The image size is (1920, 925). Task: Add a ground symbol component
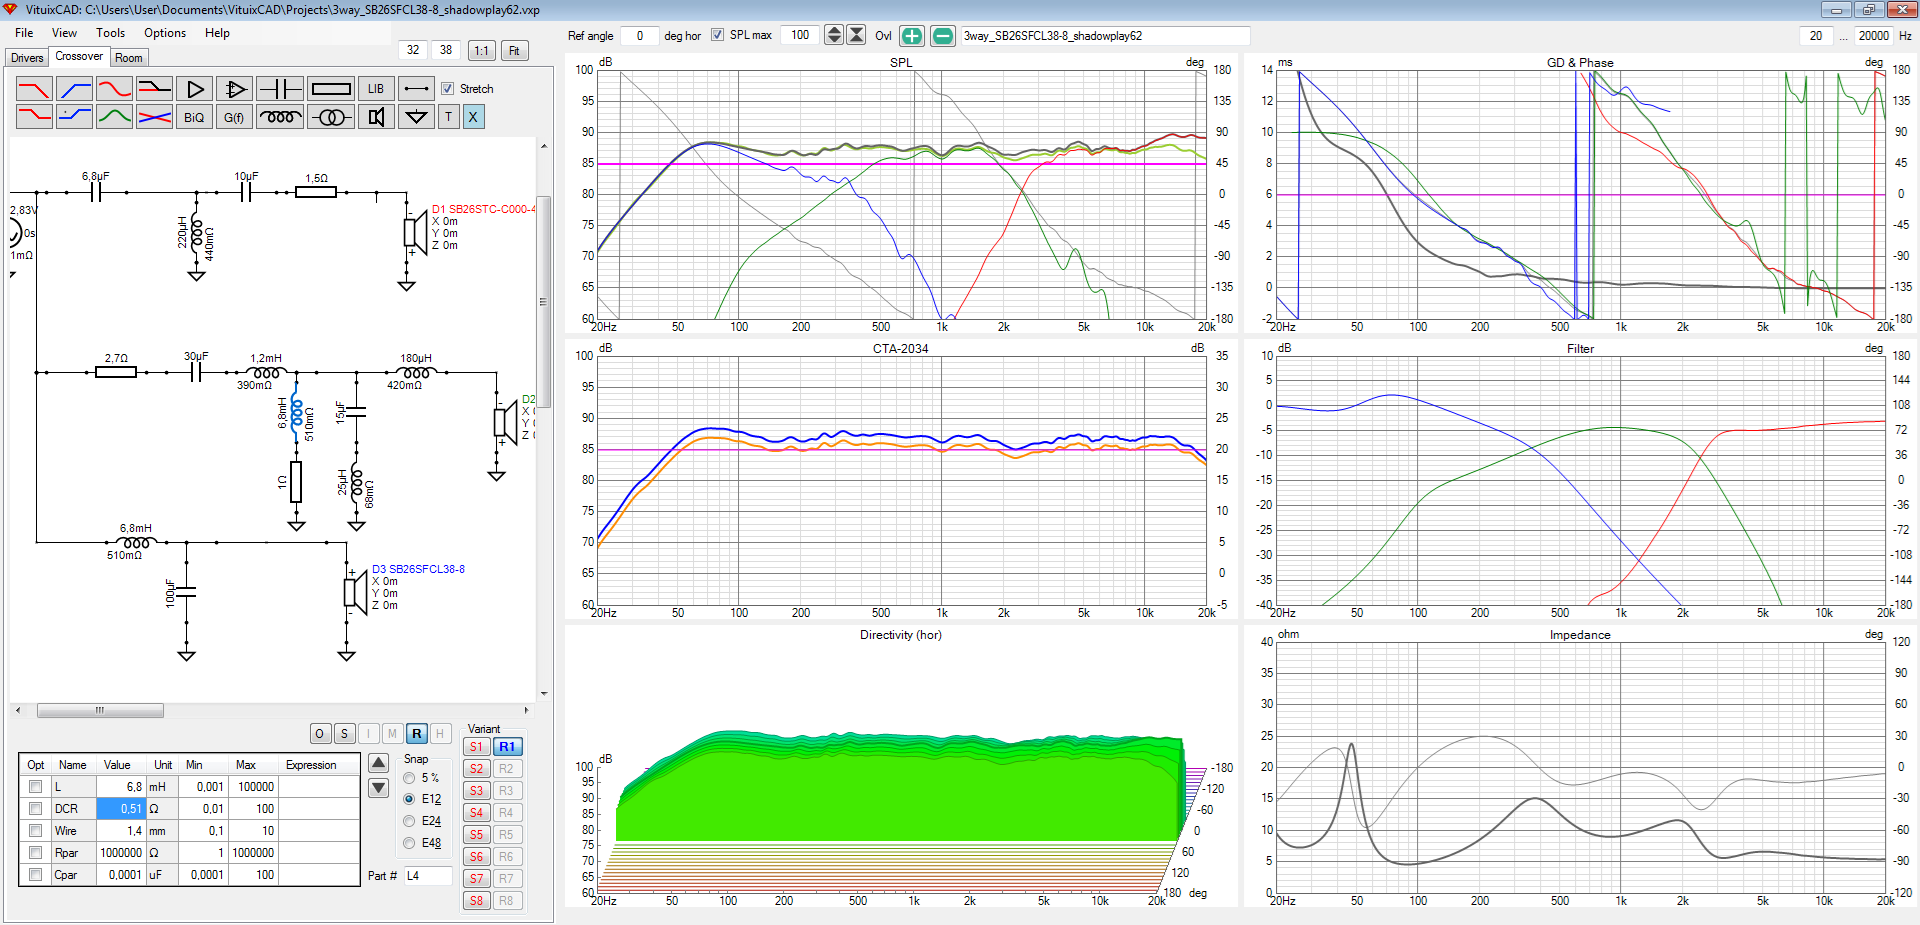[x=416, y=117]
